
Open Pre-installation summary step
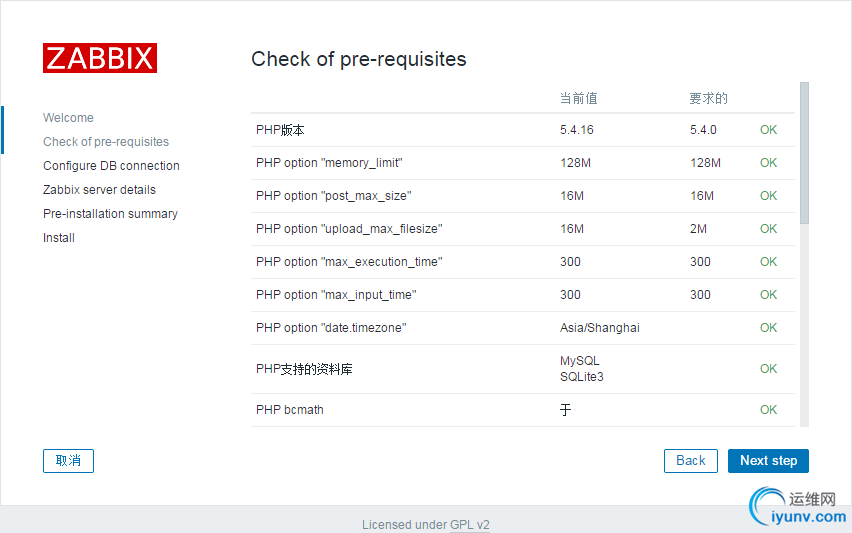(110, 214)
